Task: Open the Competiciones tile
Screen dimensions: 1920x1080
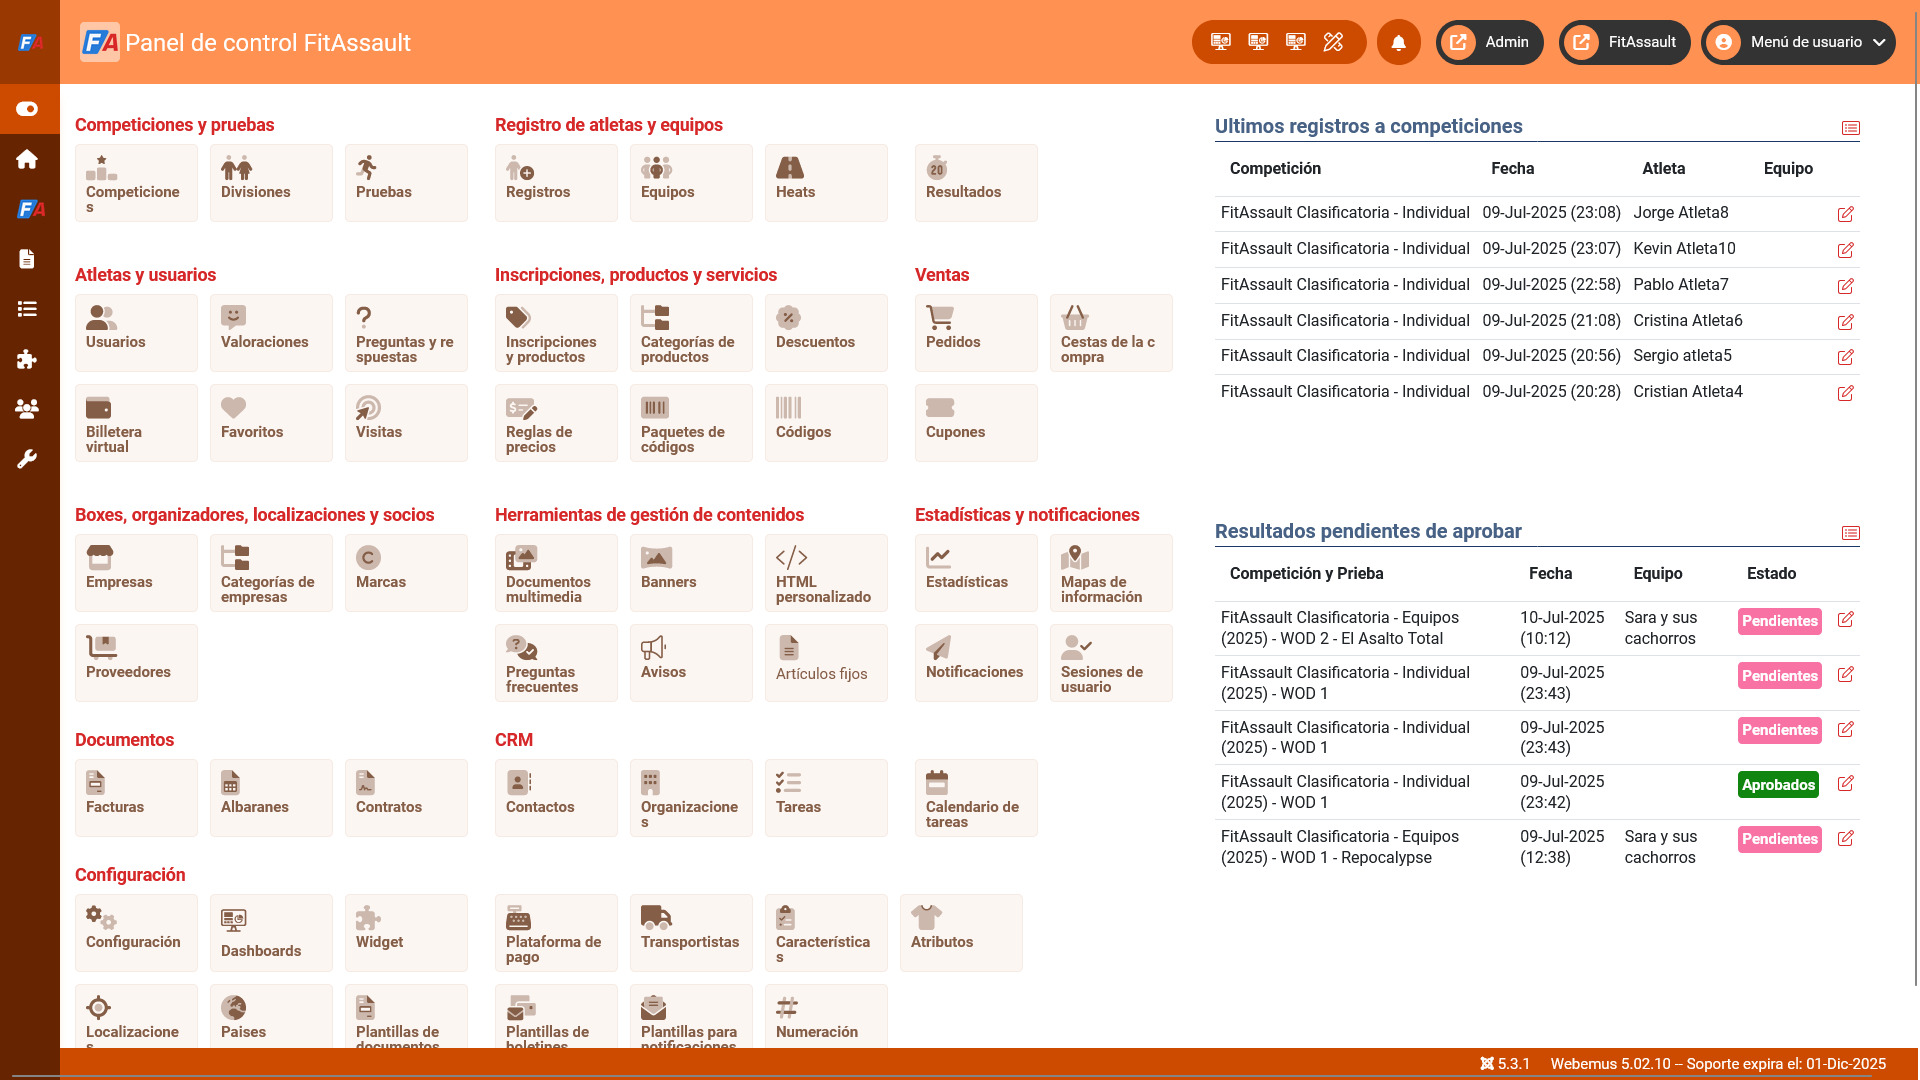Action: coord(136,183)
